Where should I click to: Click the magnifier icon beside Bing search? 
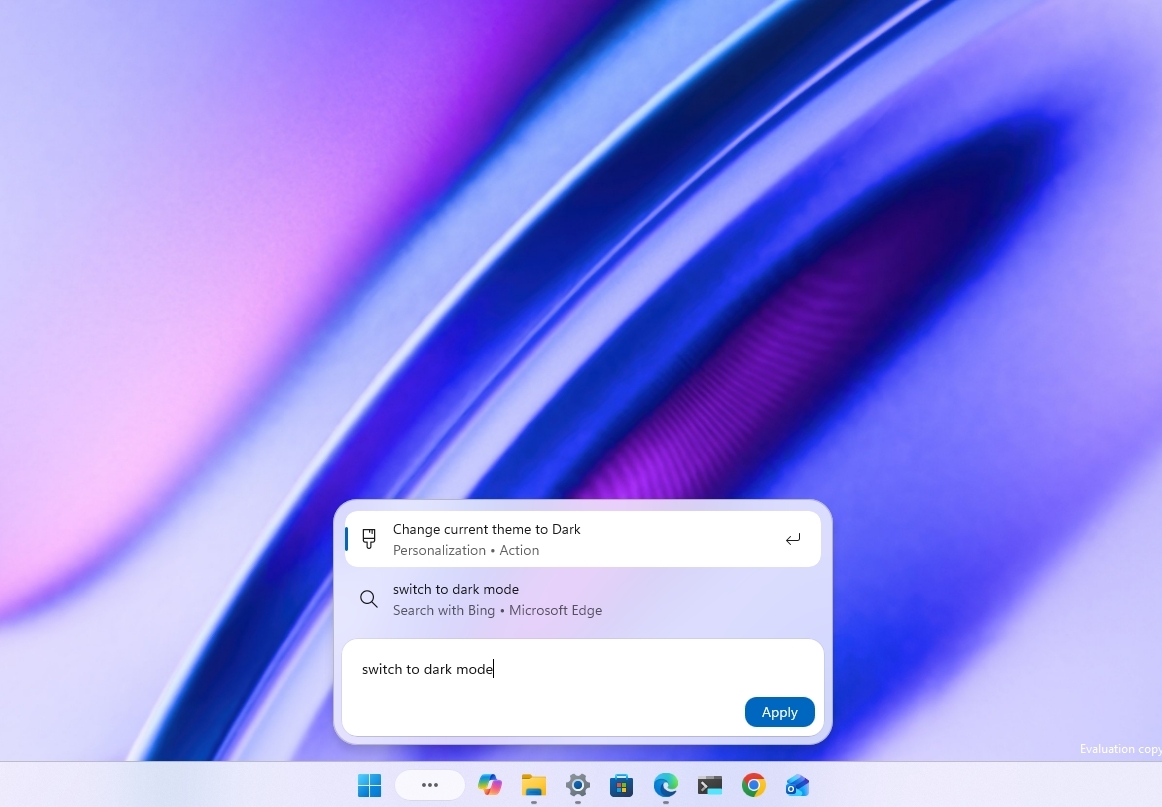tap(369, 599)
